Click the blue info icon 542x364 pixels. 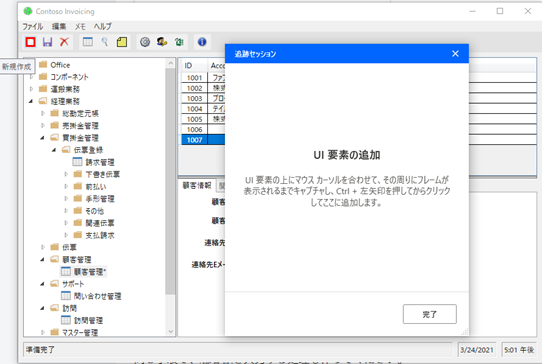click(x=202, y=42)
